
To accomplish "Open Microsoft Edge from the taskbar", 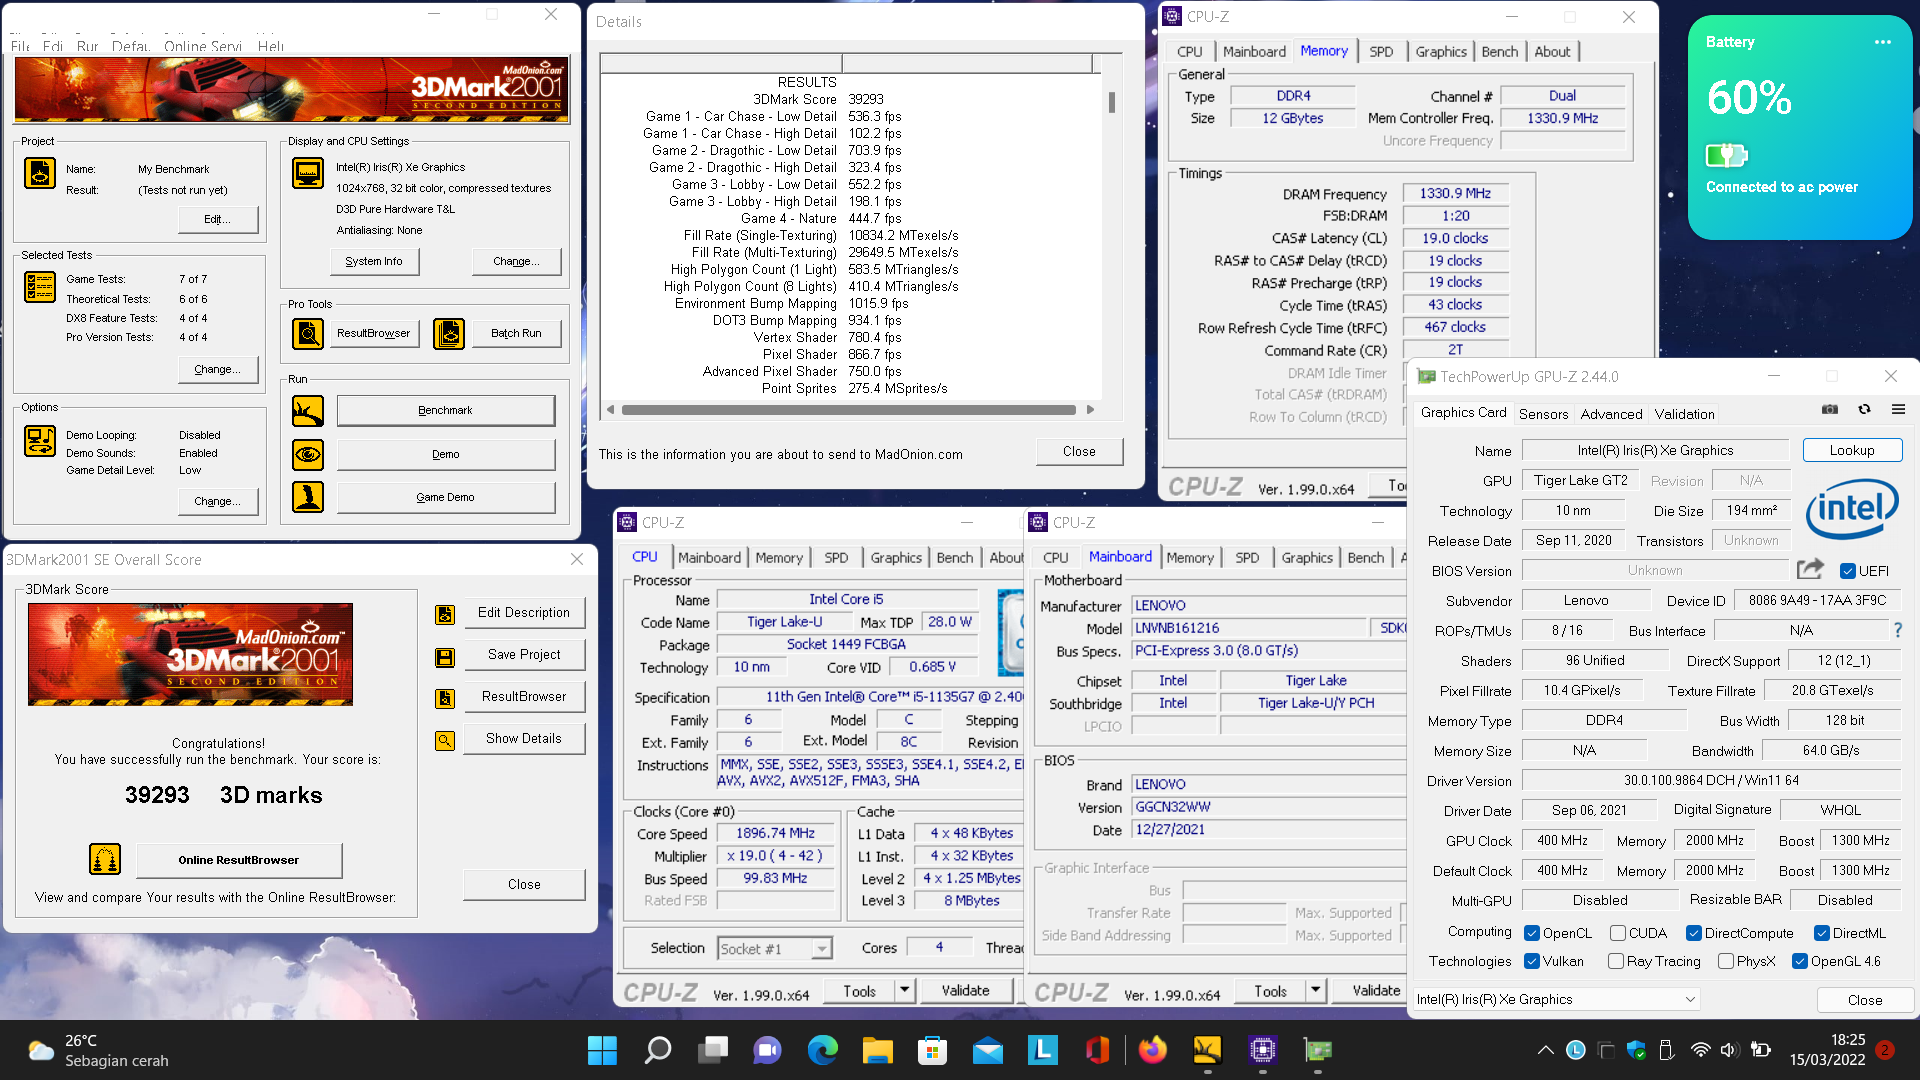I will 822,1050.
